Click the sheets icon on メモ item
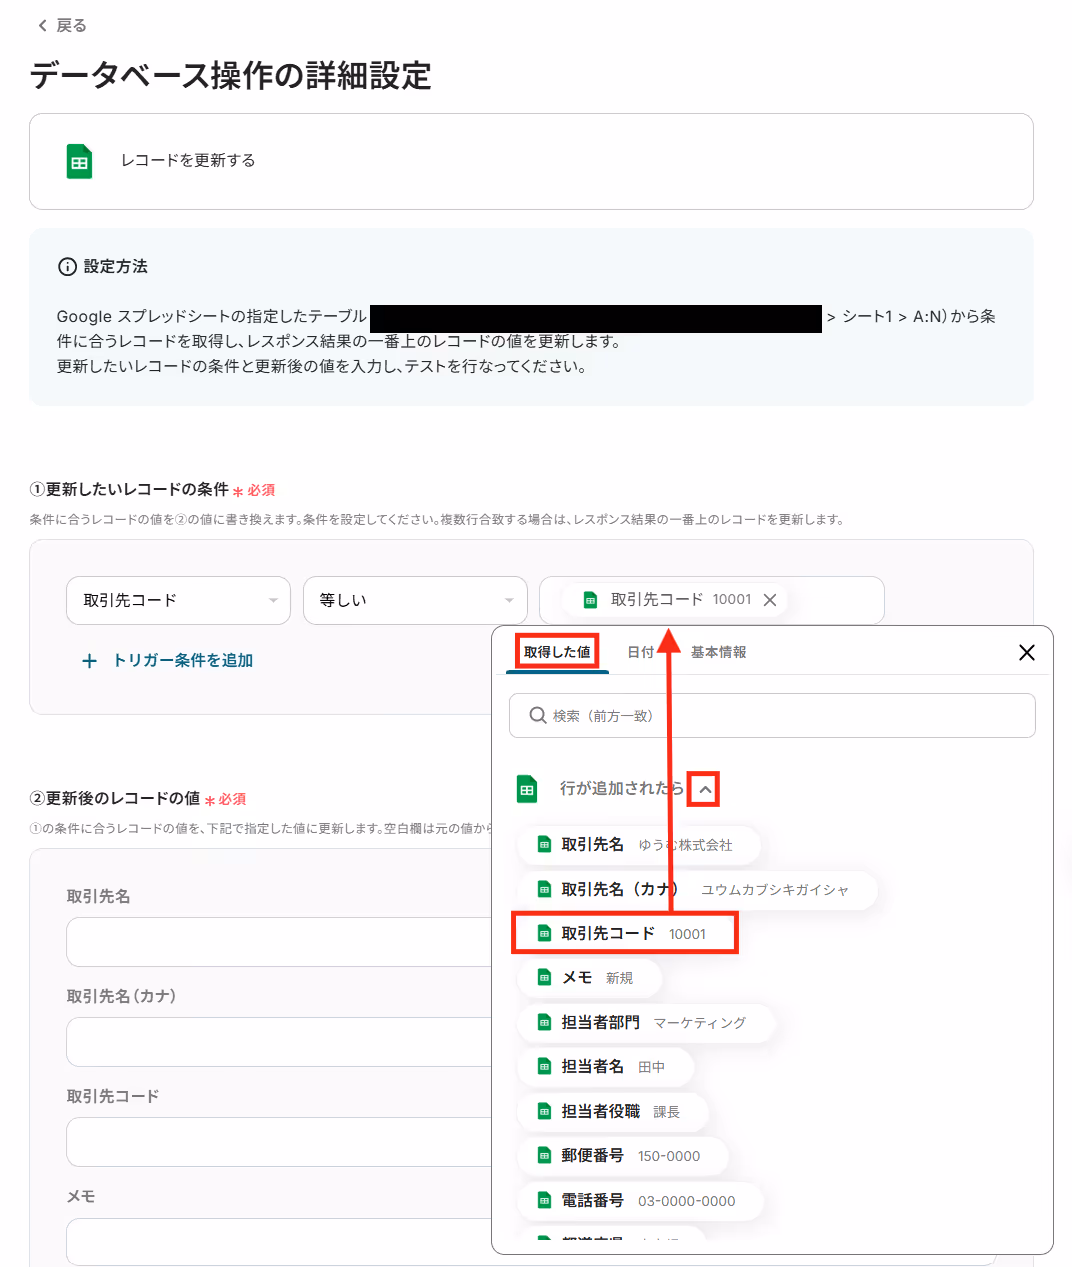The height and width of the screenshot is (1267, 1072). pos(544,978)
